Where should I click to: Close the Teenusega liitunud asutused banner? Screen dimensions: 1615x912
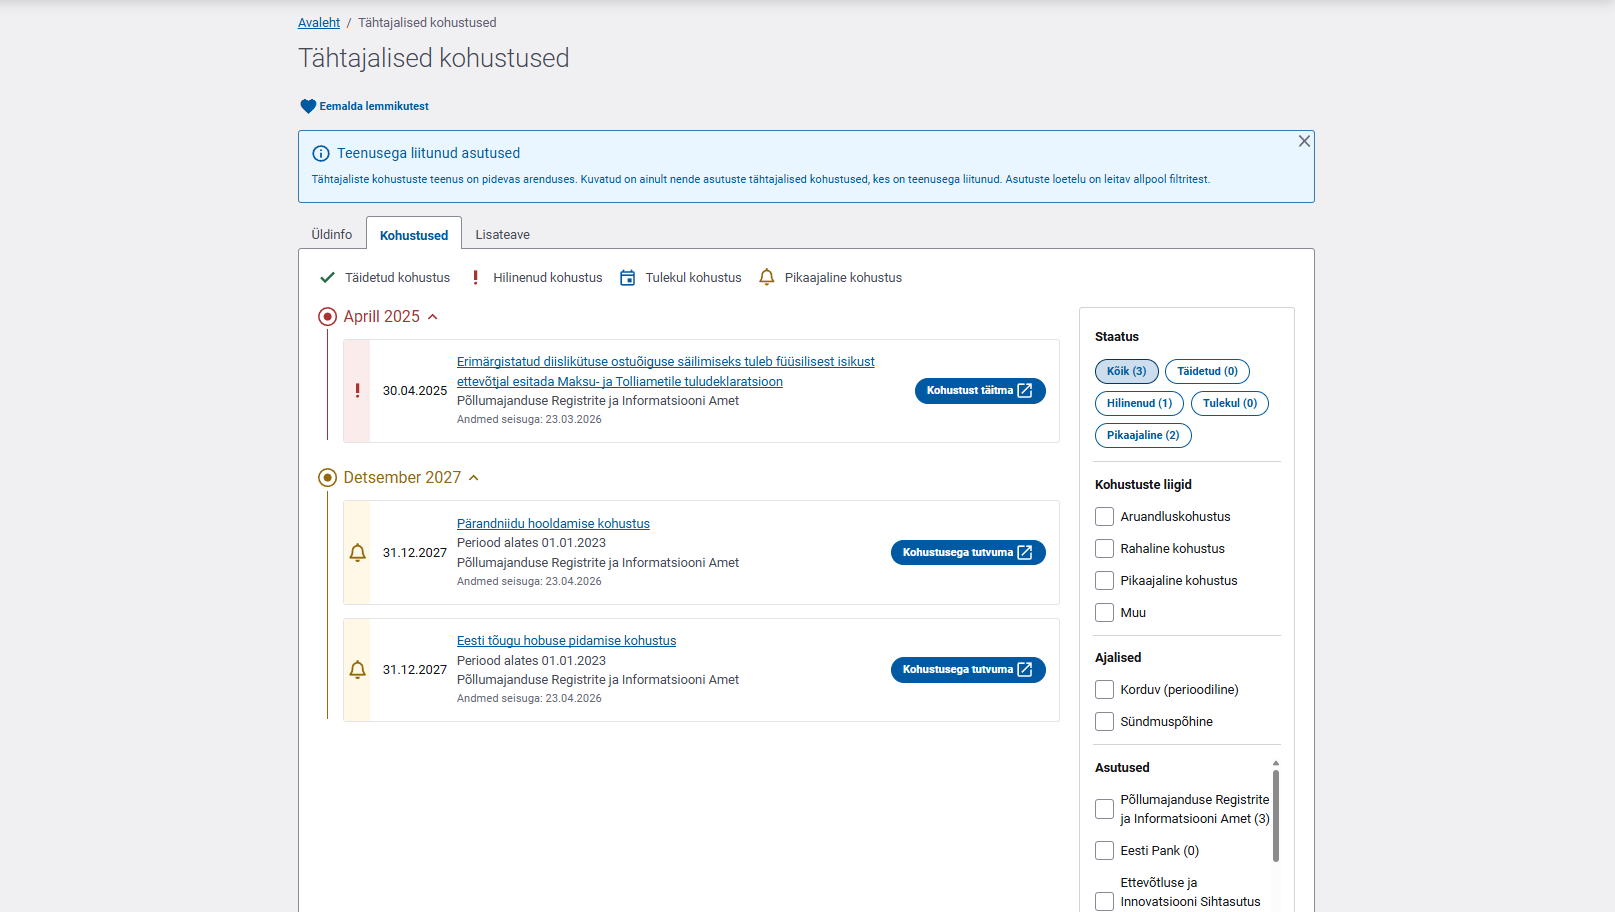click(1304, 141)
